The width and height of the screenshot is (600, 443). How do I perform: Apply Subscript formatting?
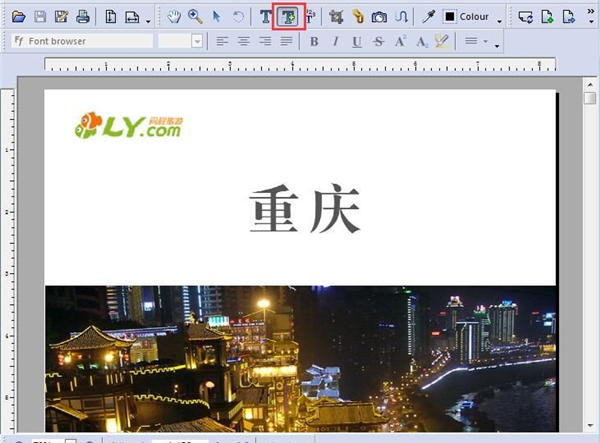click(422, 41)
